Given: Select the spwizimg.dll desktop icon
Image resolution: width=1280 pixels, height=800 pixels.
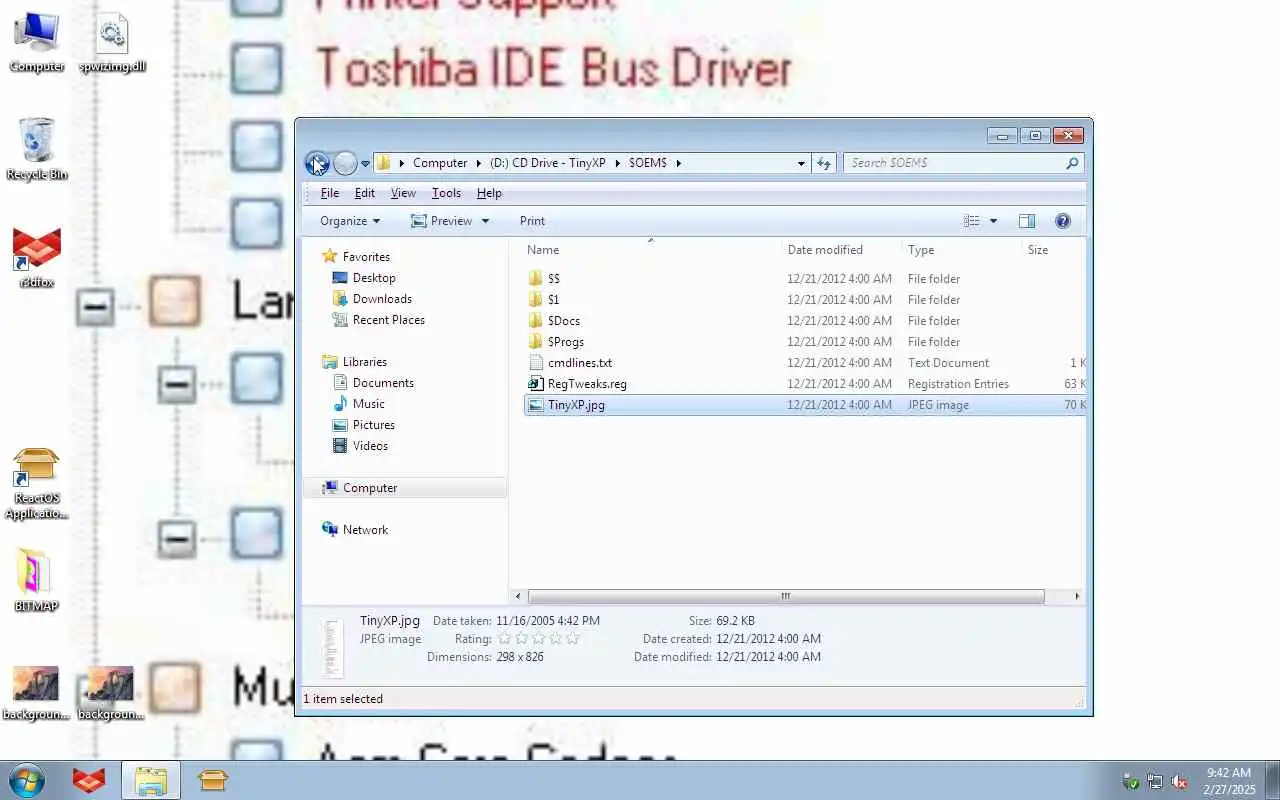Looking at the screenshot, I should point(112,43).
